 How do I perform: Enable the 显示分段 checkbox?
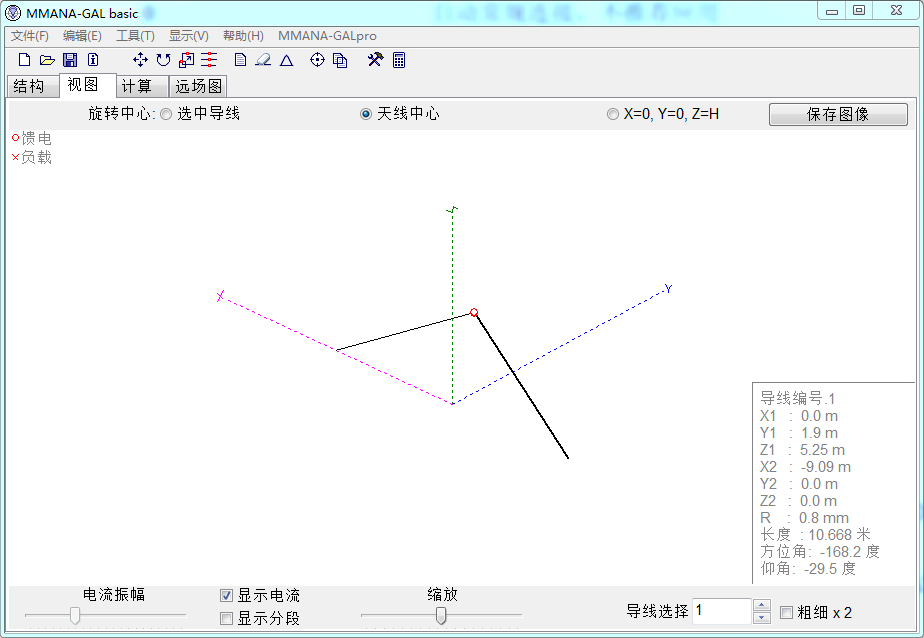tap(226, 619)
